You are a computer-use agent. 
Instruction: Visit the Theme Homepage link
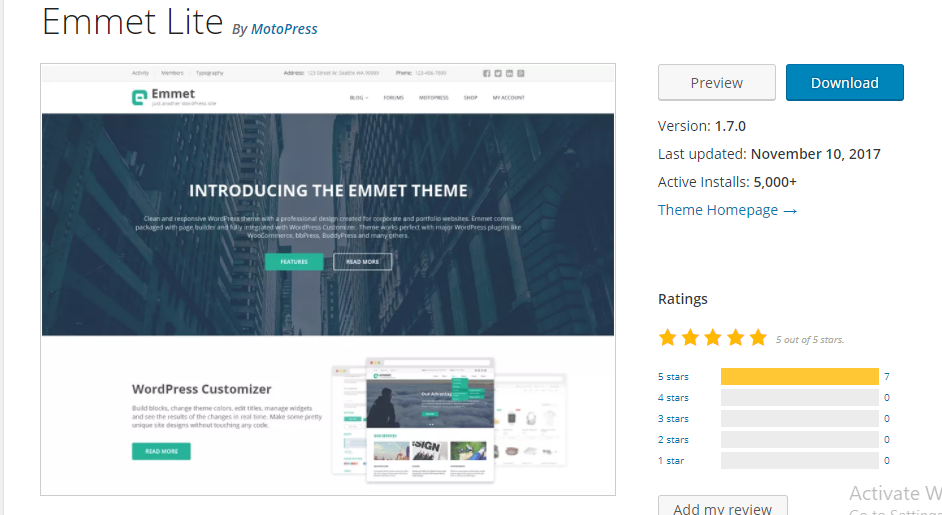728,210
